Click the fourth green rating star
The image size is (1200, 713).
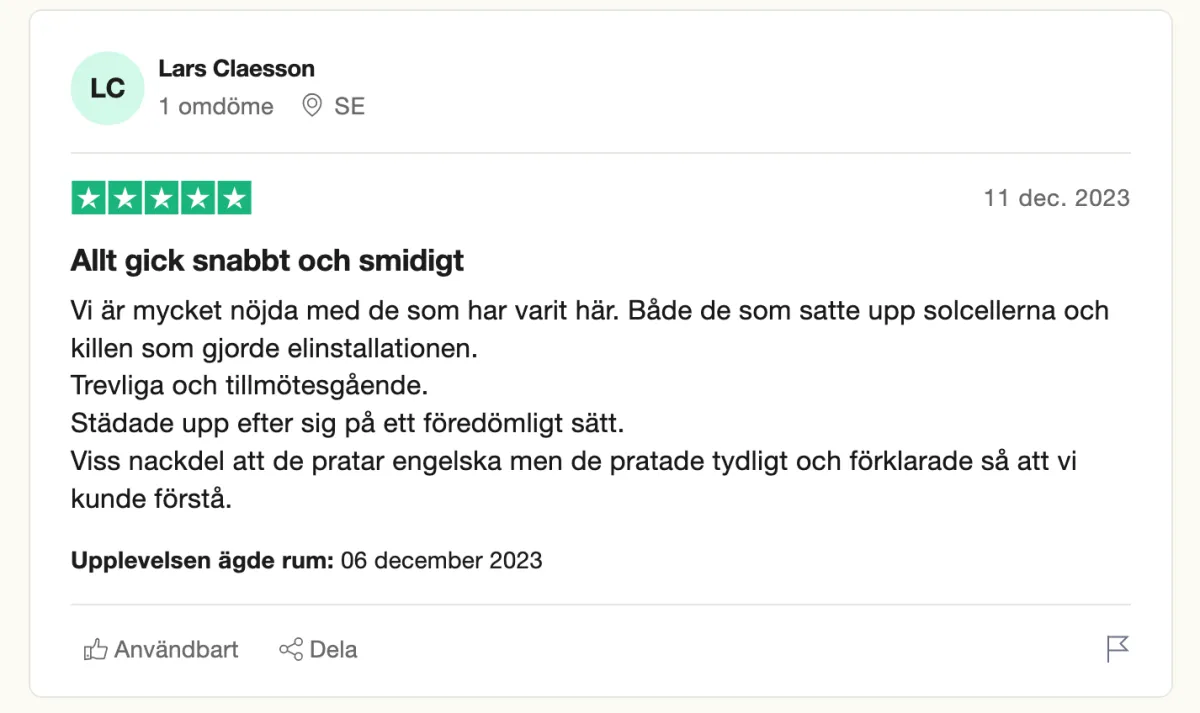point(197,198)
